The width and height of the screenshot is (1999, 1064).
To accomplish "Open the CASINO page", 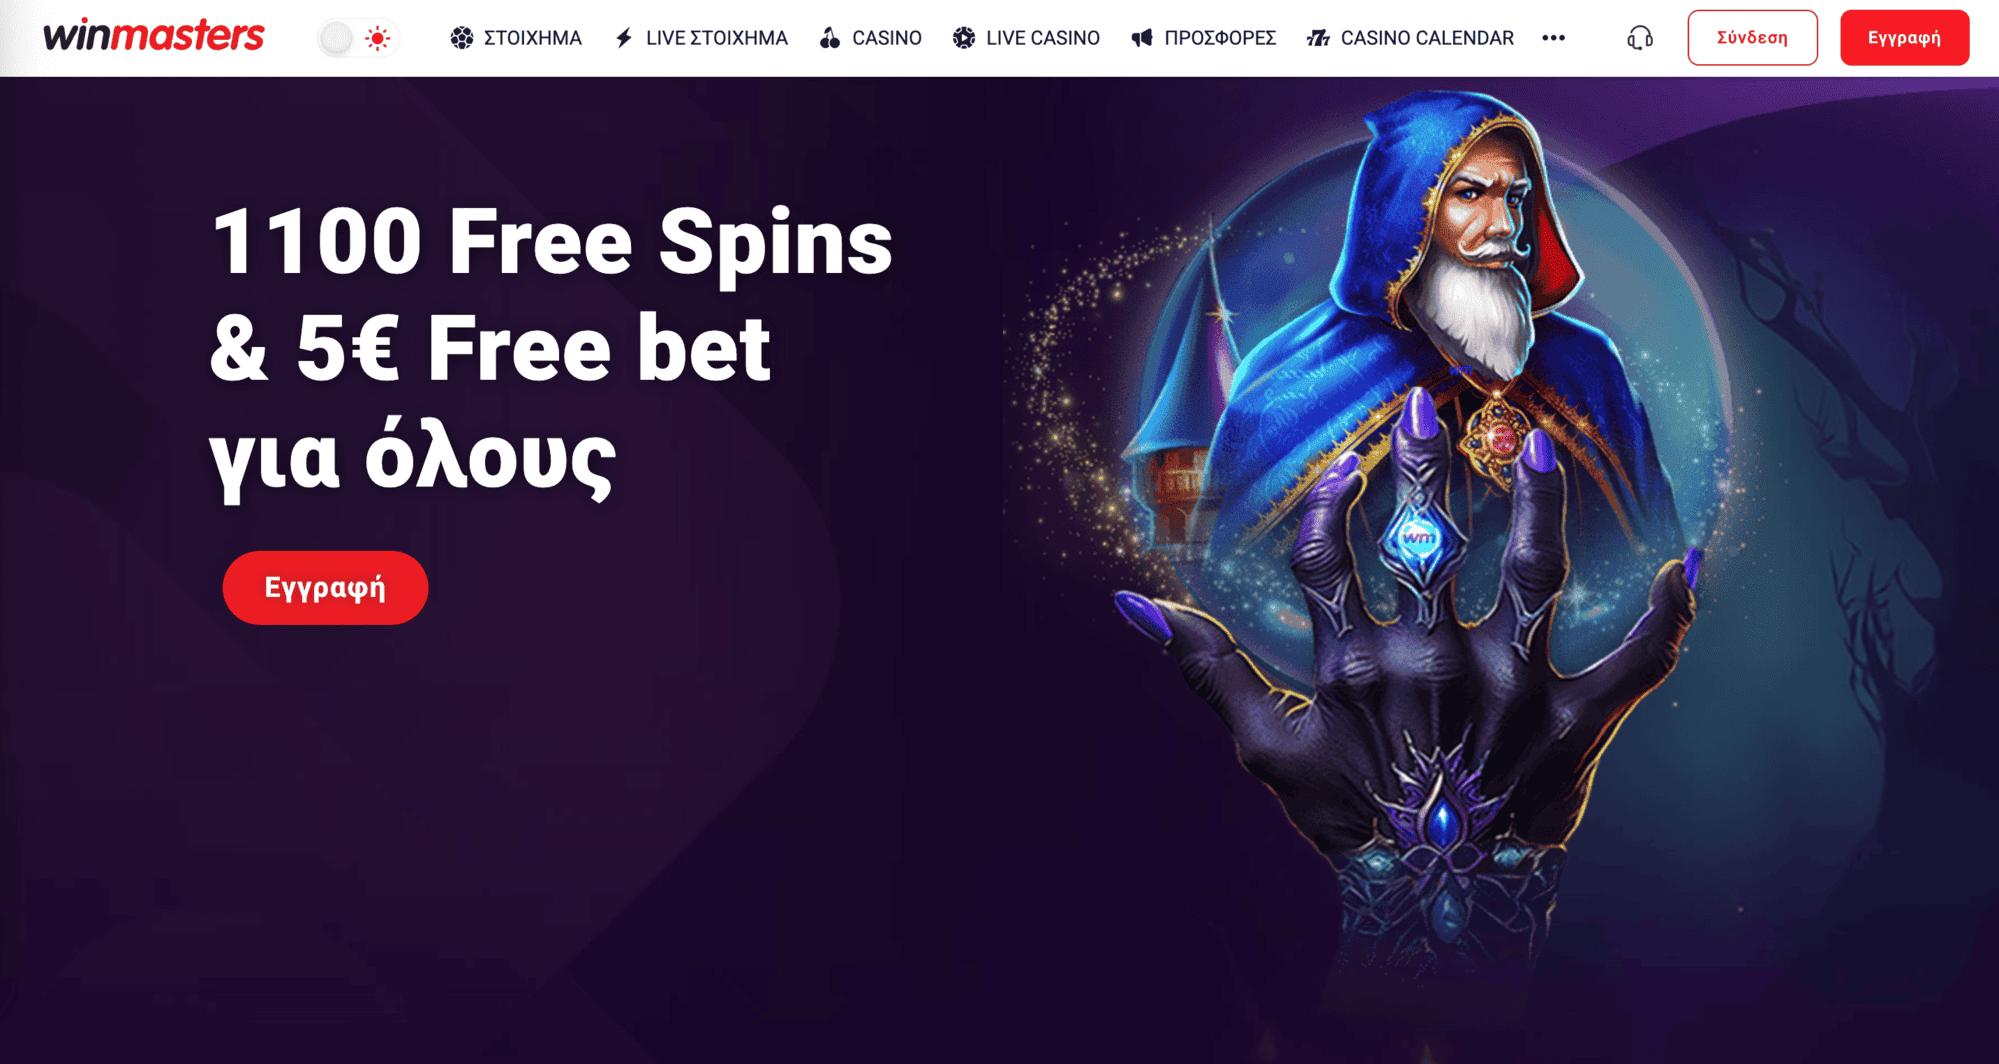I will coord(886,38).
